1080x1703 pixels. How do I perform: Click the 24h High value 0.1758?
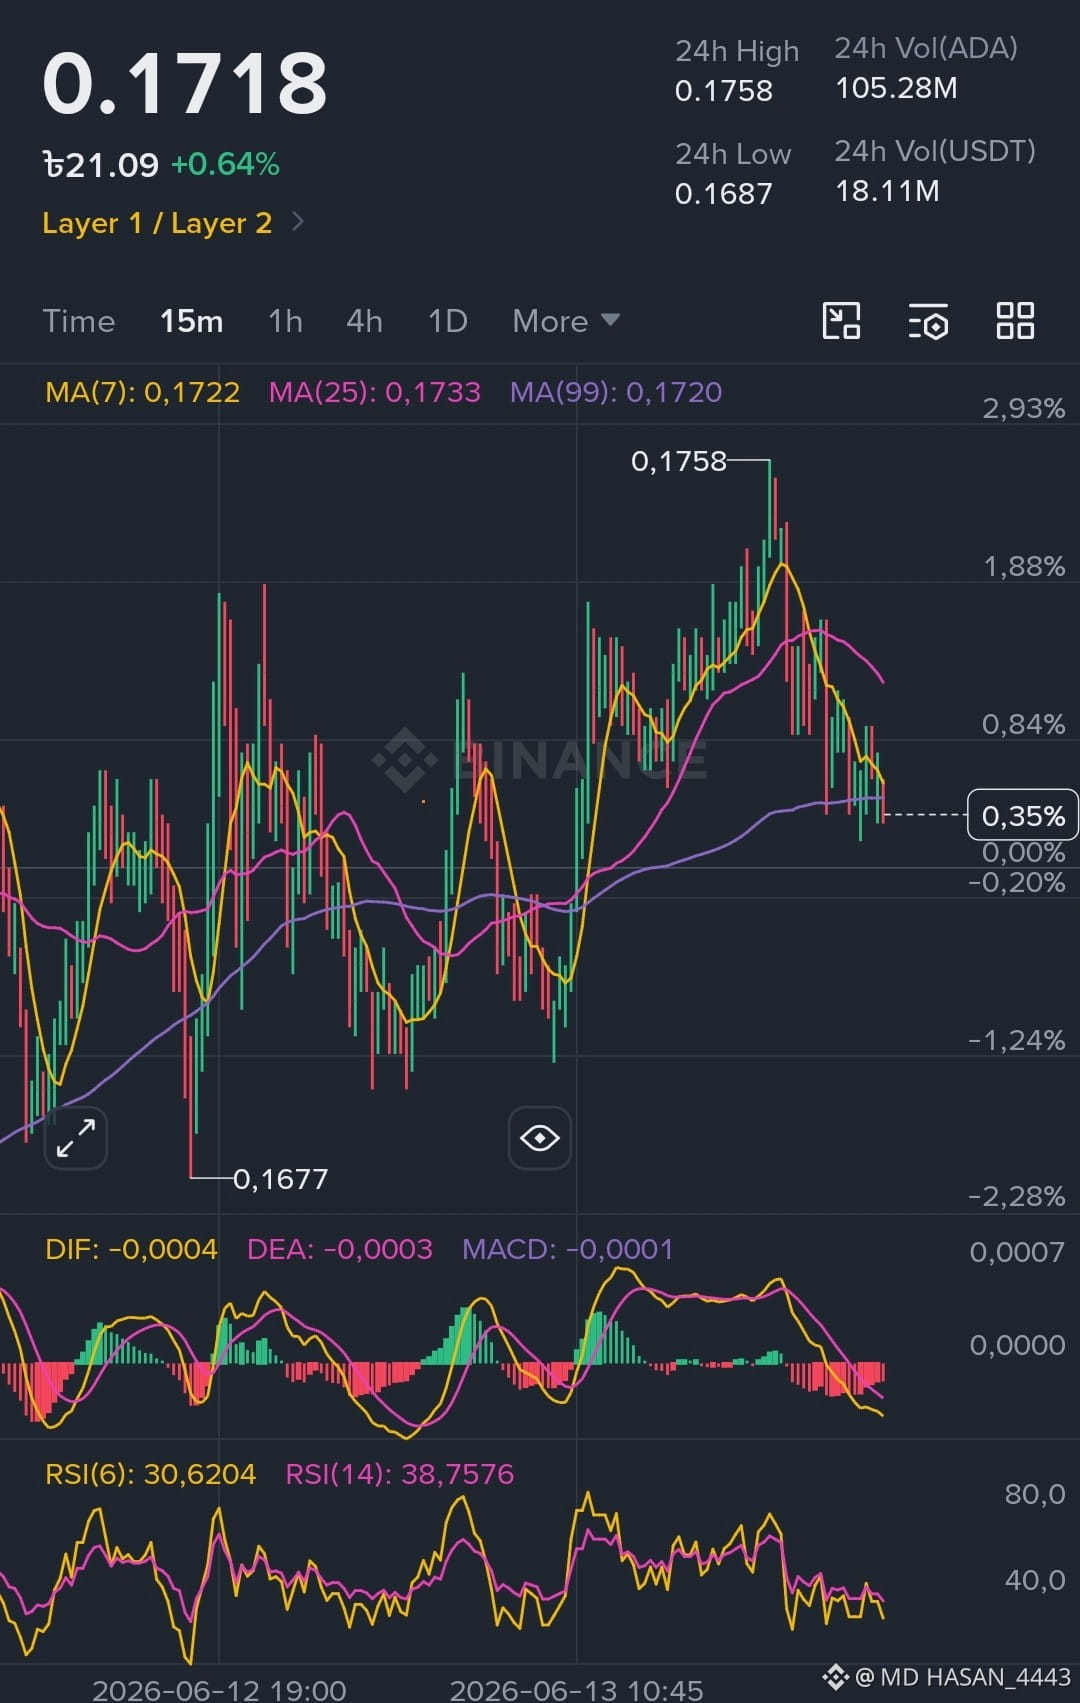tap(724, 91)
